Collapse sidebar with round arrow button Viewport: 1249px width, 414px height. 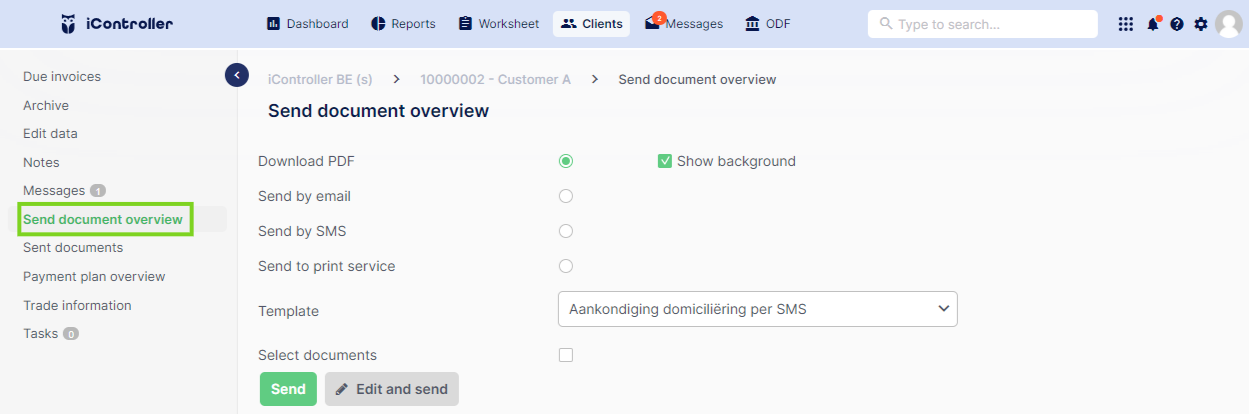click(237, 75)
